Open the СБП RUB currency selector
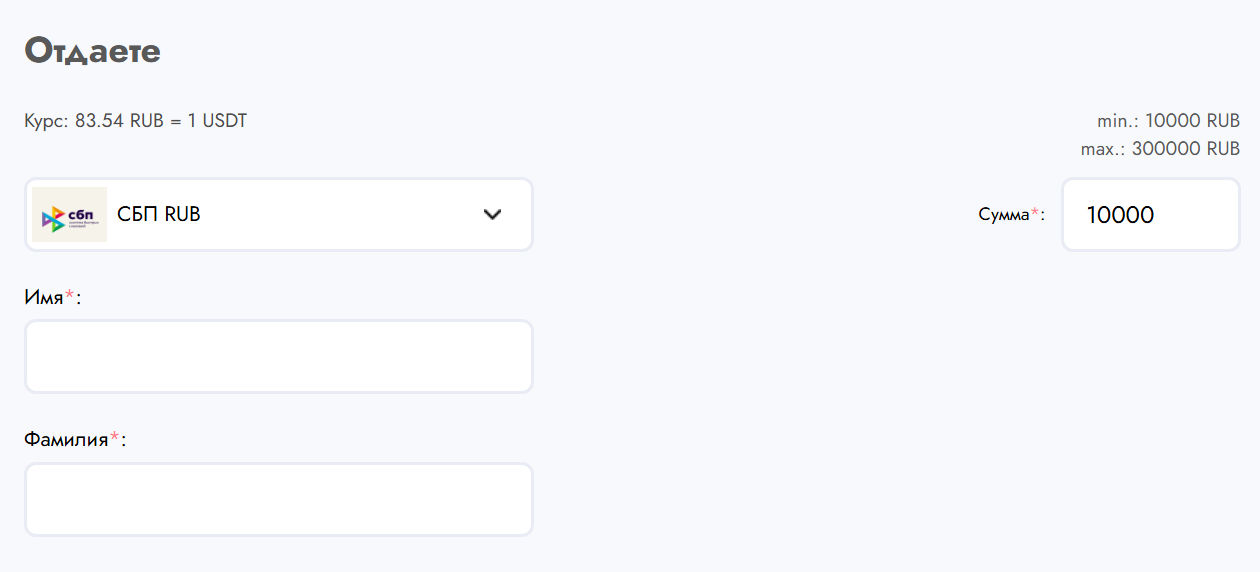The height and width of the screenshot is (572, 1260). 300,215
